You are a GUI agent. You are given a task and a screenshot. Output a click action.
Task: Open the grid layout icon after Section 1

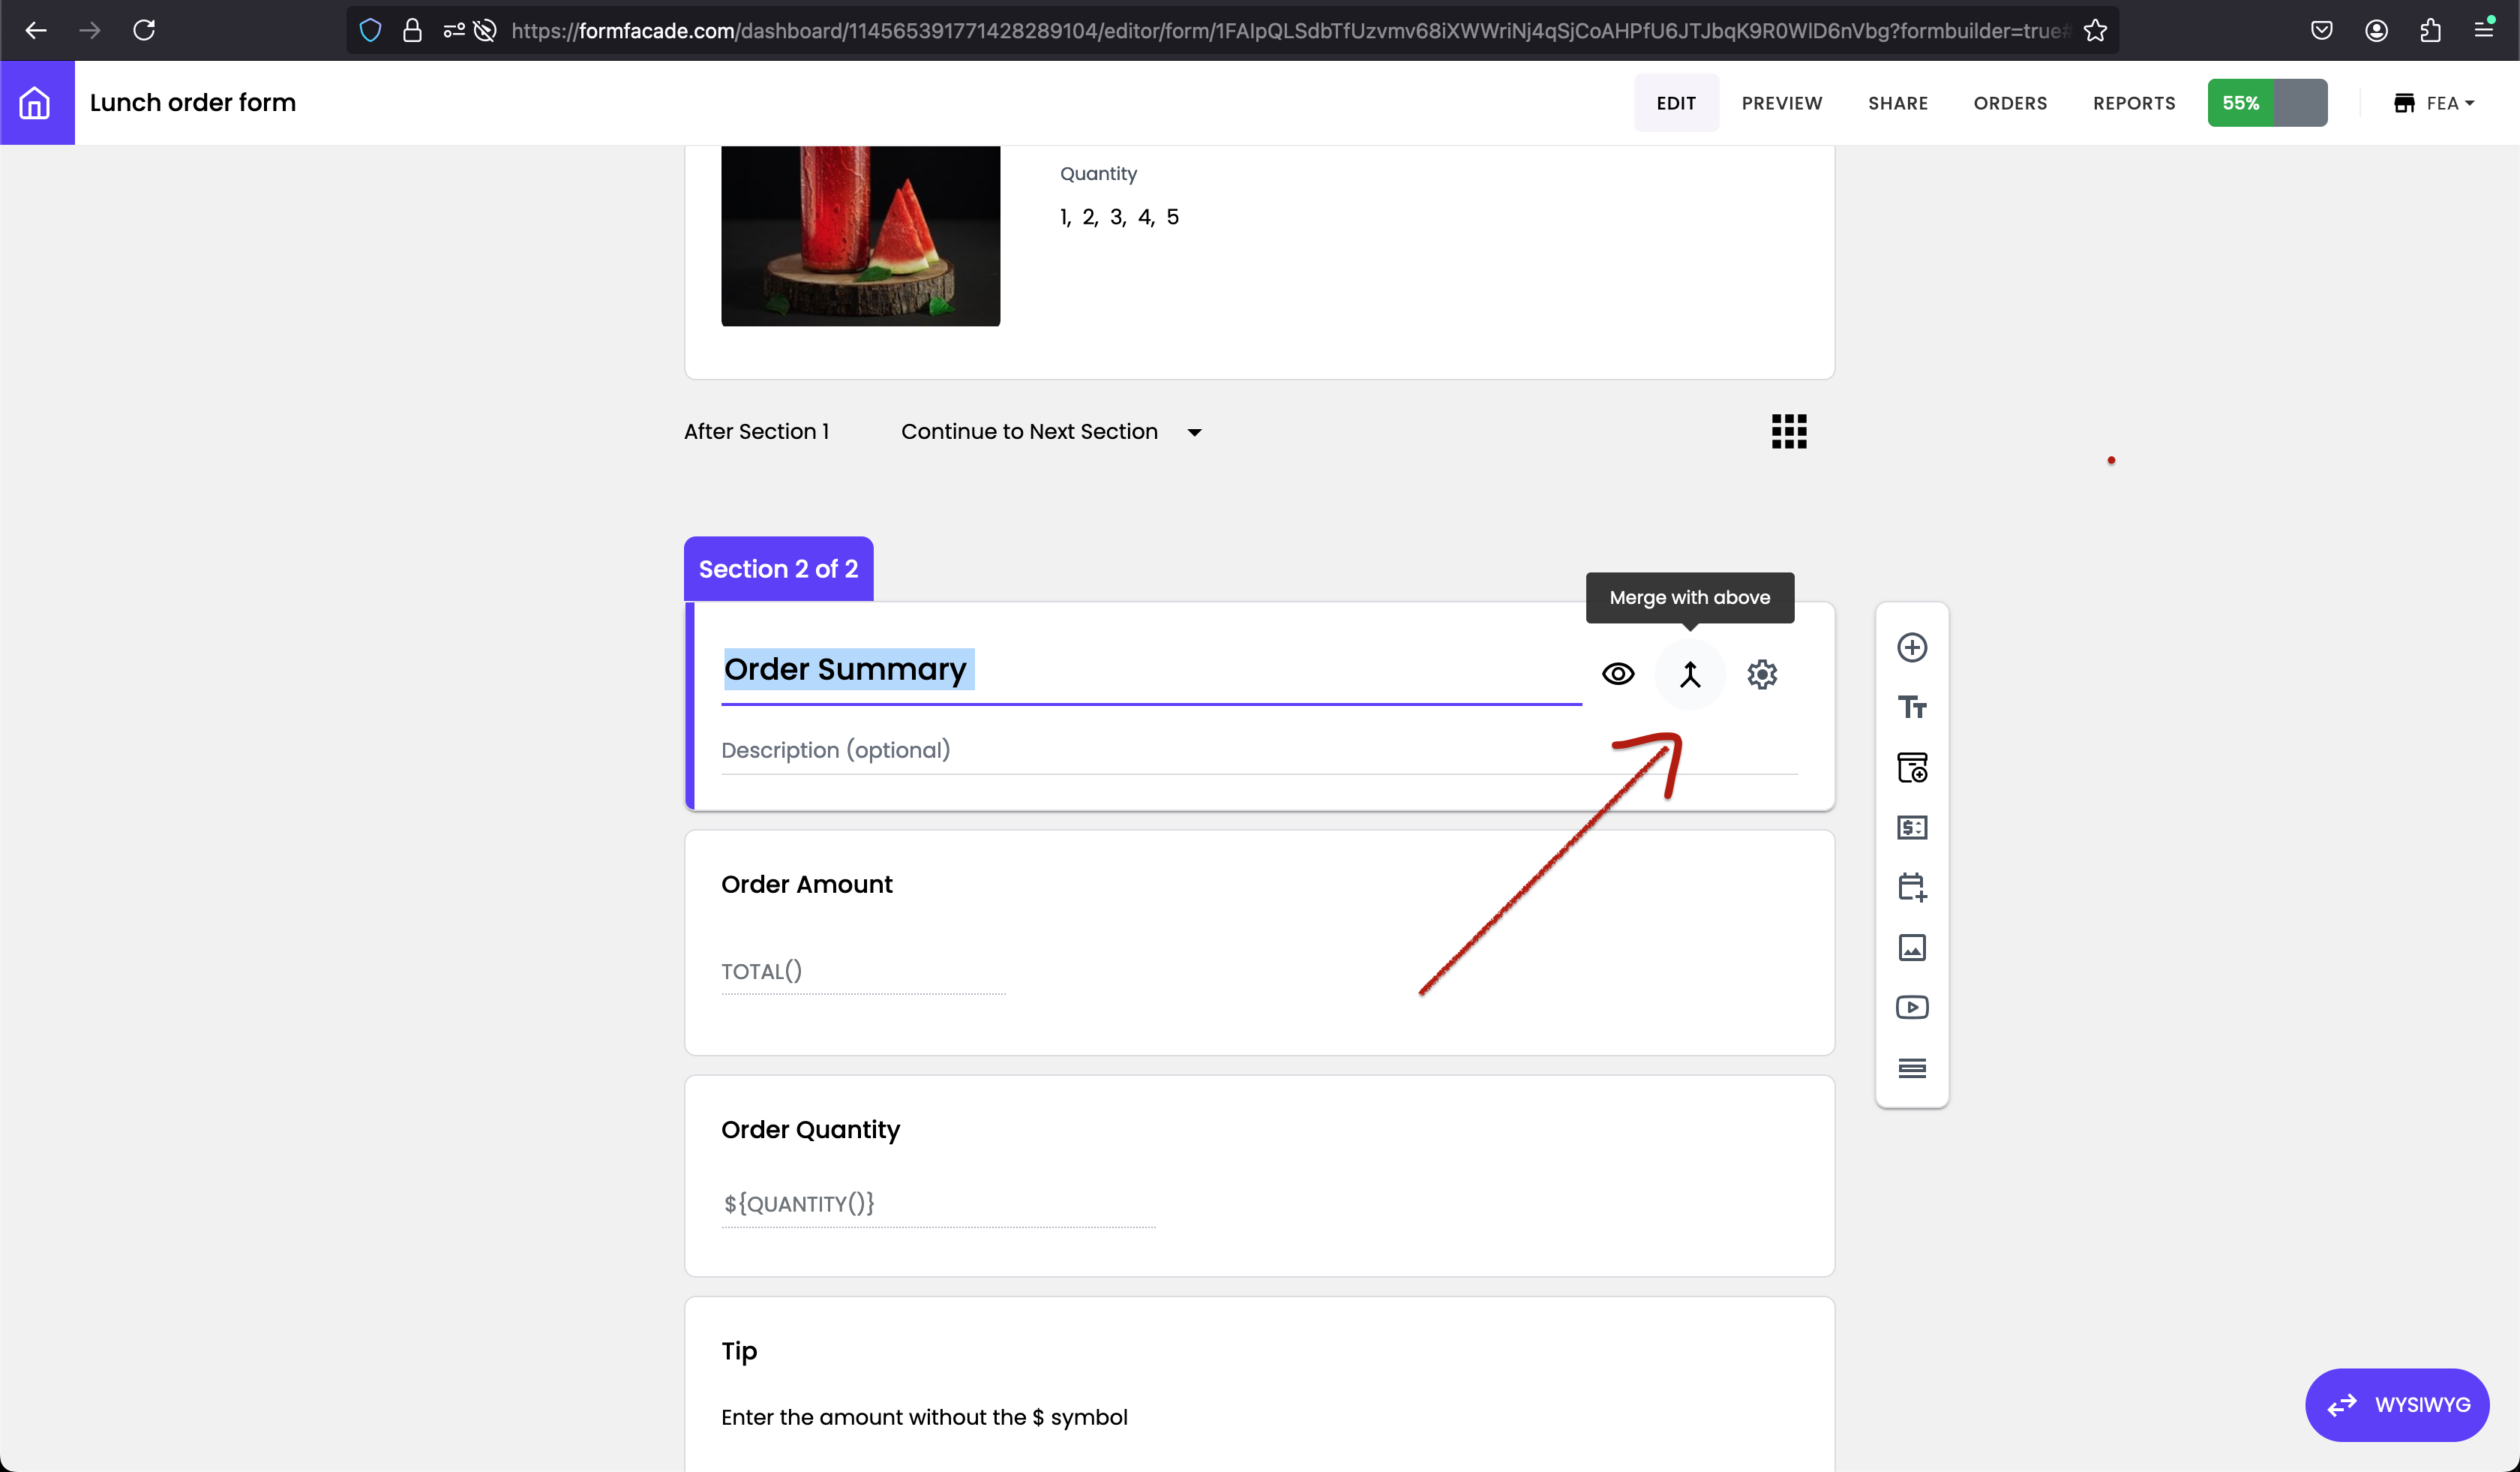1788,432
